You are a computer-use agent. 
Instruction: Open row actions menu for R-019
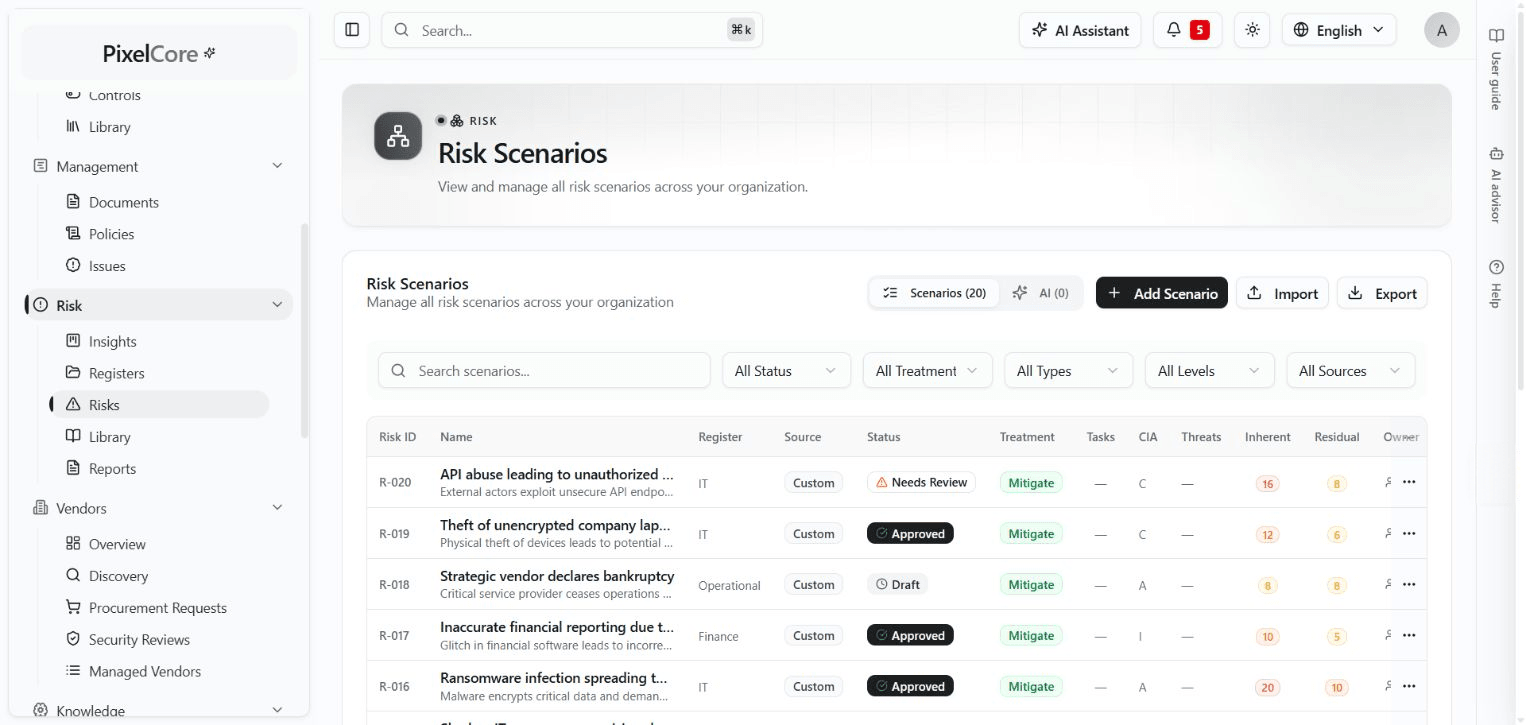pyautogui.click(x=1409, y=533)
